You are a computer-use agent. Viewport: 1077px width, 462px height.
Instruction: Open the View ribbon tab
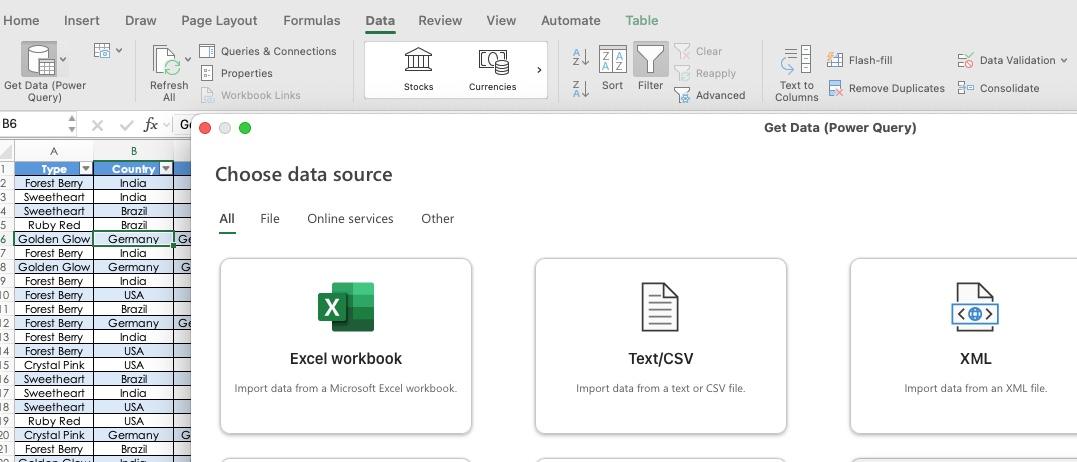501,21
